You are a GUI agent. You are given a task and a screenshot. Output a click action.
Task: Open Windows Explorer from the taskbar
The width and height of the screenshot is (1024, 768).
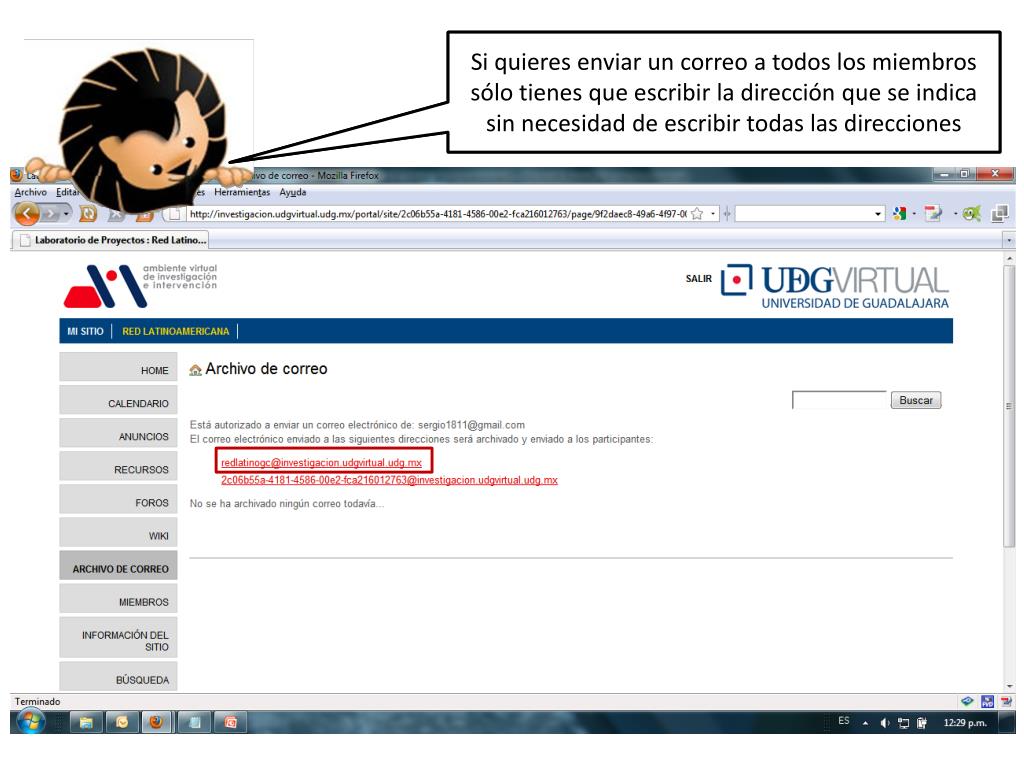pyautogui.click(x=86, y=722)
